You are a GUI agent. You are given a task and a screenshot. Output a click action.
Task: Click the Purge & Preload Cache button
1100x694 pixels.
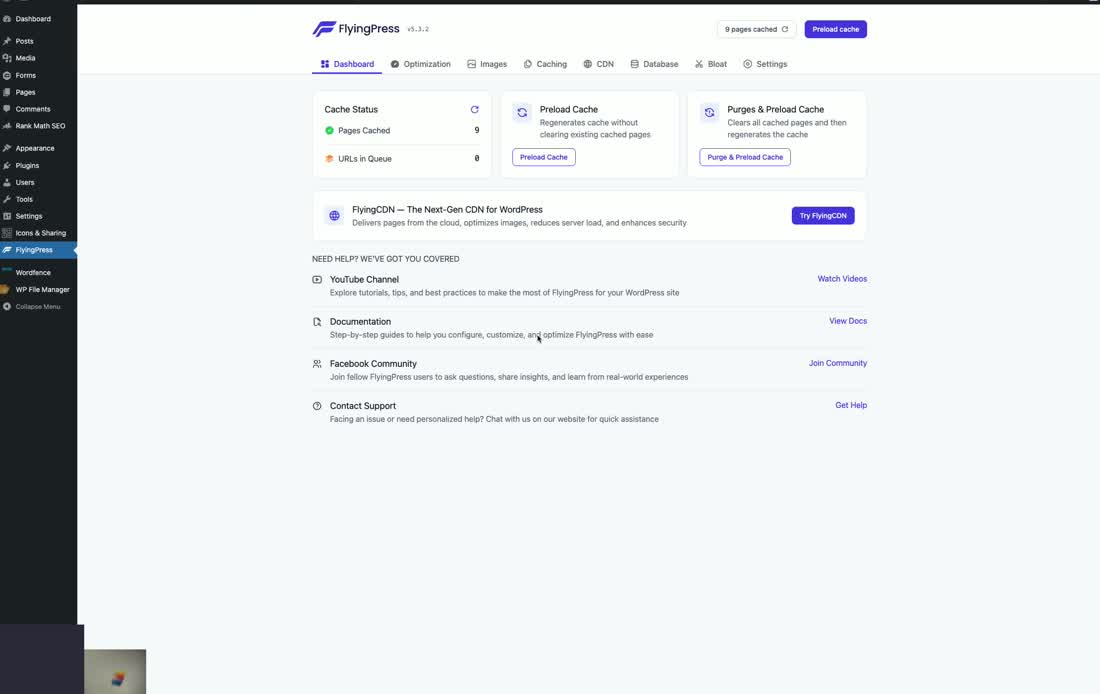click(x=745, y=157)
